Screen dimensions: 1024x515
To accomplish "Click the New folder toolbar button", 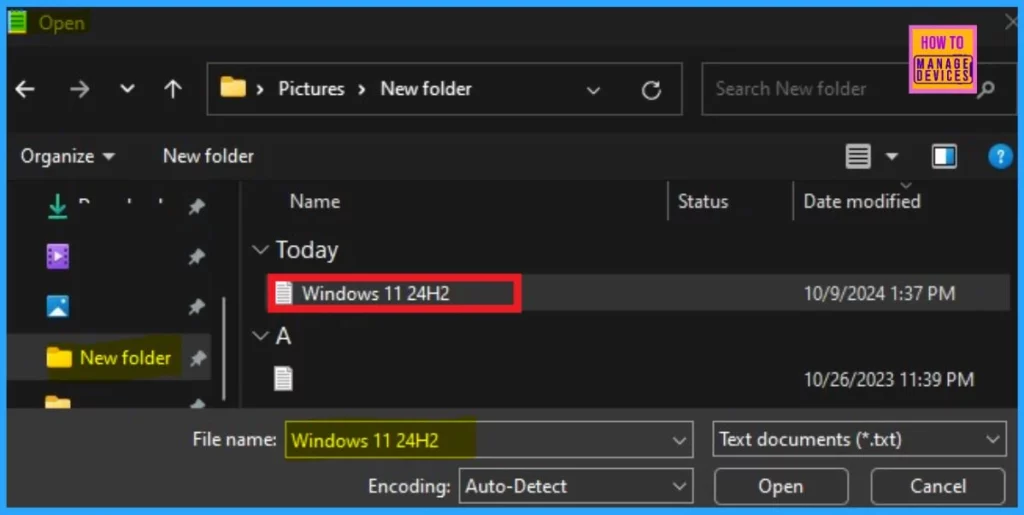I will [x=208, y=156].
